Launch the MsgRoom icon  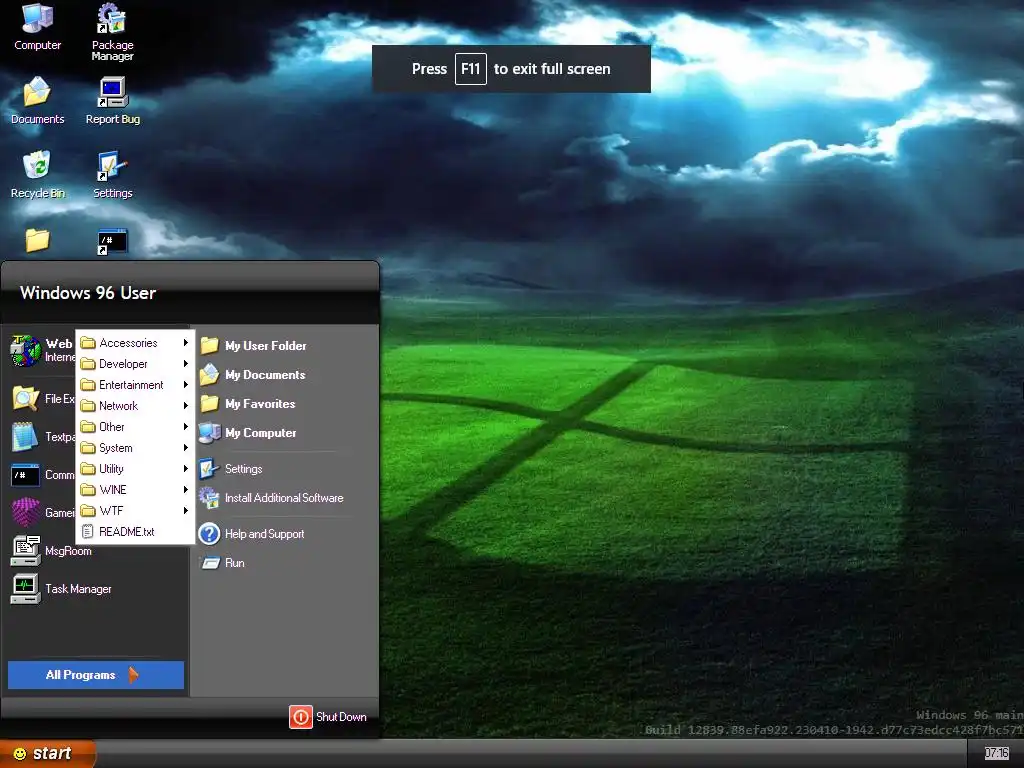tap(25, 551)
